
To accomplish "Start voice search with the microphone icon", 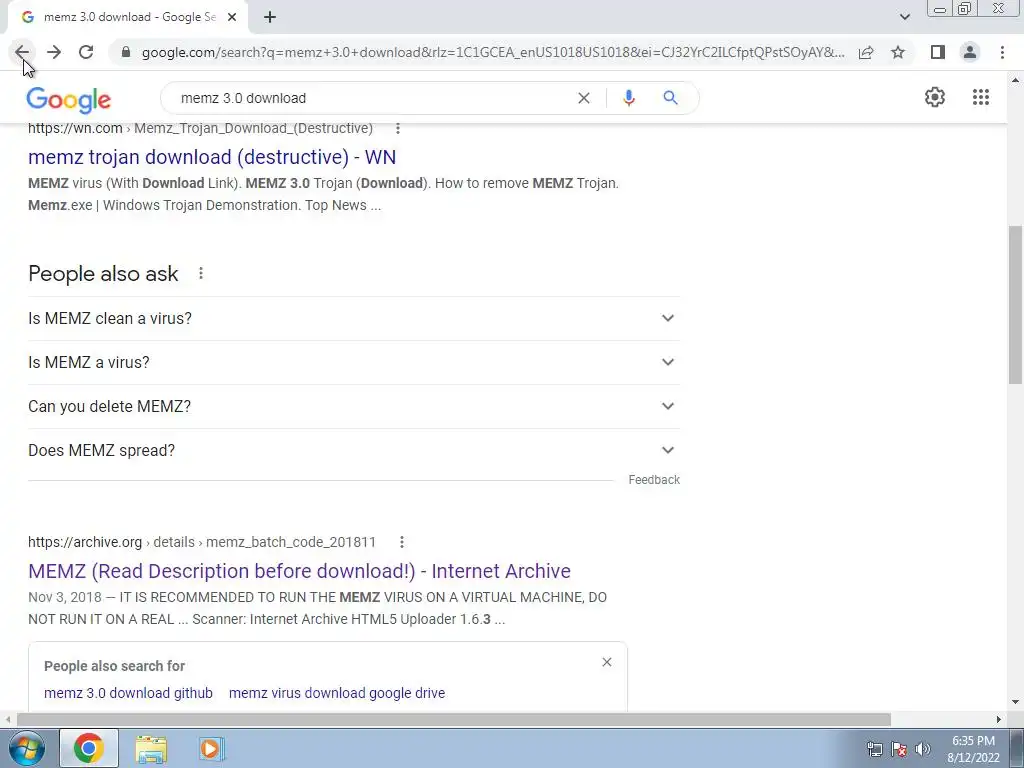I will [629, 98].
